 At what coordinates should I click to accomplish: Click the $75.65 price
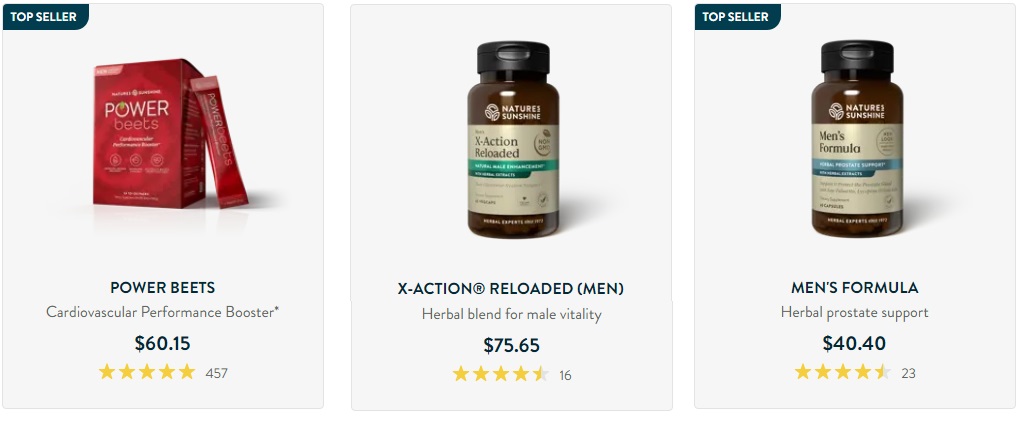(512, 345)
